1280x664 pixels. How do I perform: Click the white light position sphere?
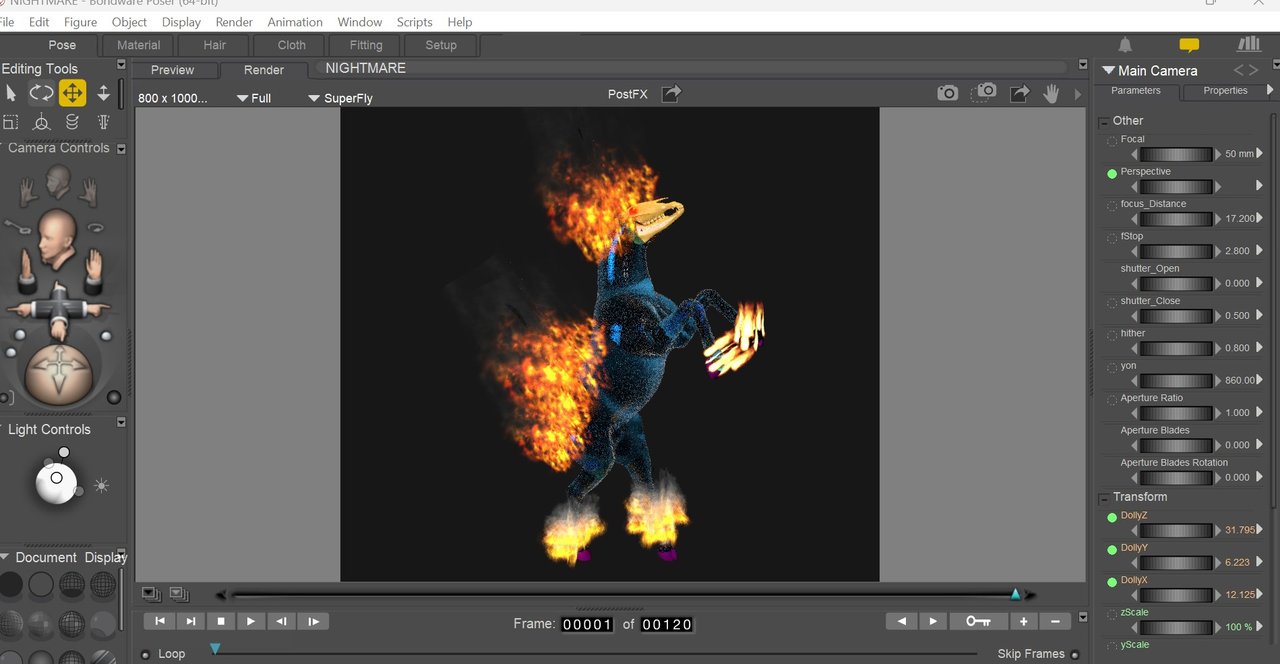pyautogui.click(x=56, y=483)
